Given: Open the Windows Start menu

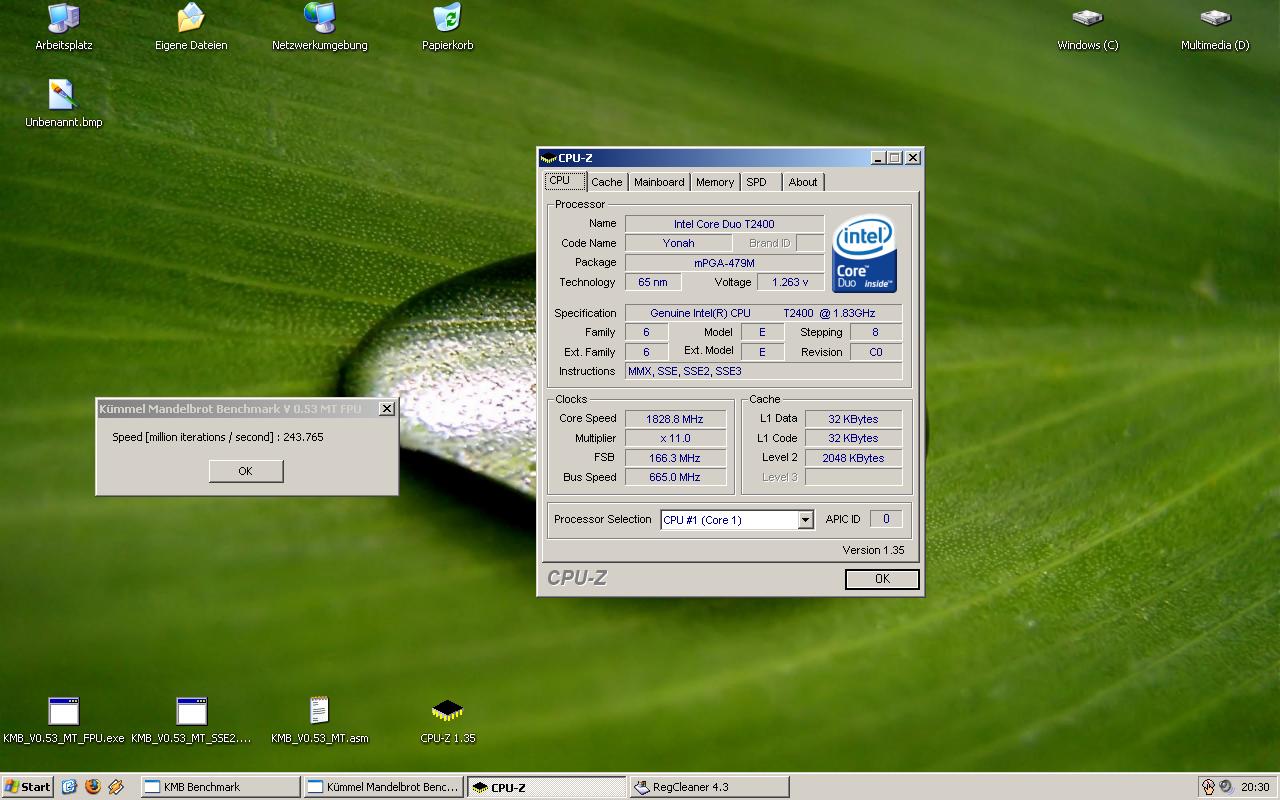Looking at the screenshot, I should click(28, 787).
